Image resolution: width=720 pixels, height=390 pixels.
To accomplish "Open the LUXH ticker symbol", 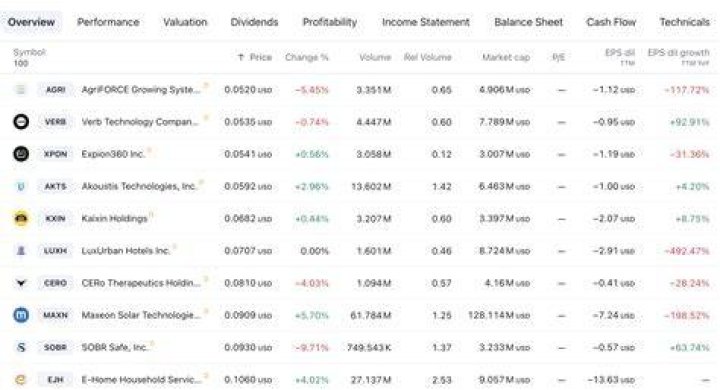I will tap(55, 251).
